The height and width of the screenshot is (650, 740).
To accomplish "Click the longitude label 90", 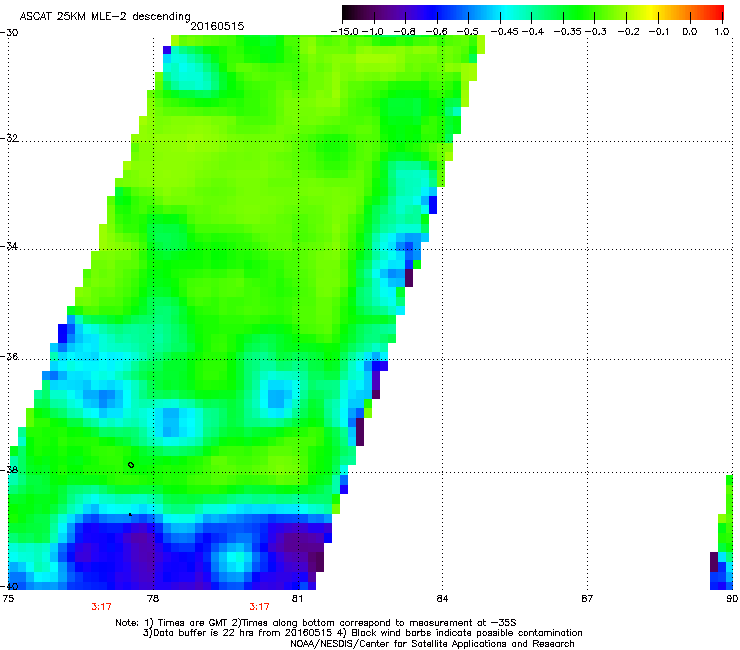I will click(x=732, y=599).
